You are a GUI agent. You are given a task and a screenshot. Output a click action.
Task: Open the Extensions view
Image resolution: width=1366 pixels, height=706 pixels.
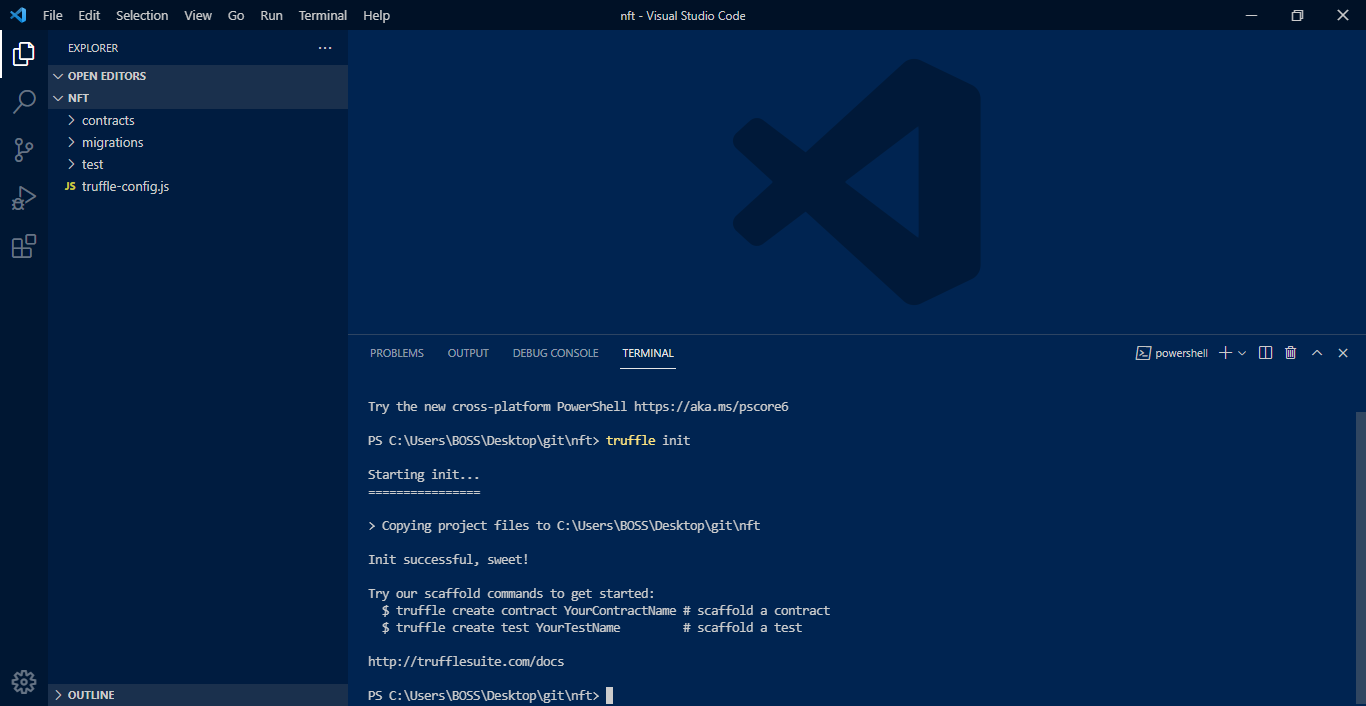[x=24, y=246]
